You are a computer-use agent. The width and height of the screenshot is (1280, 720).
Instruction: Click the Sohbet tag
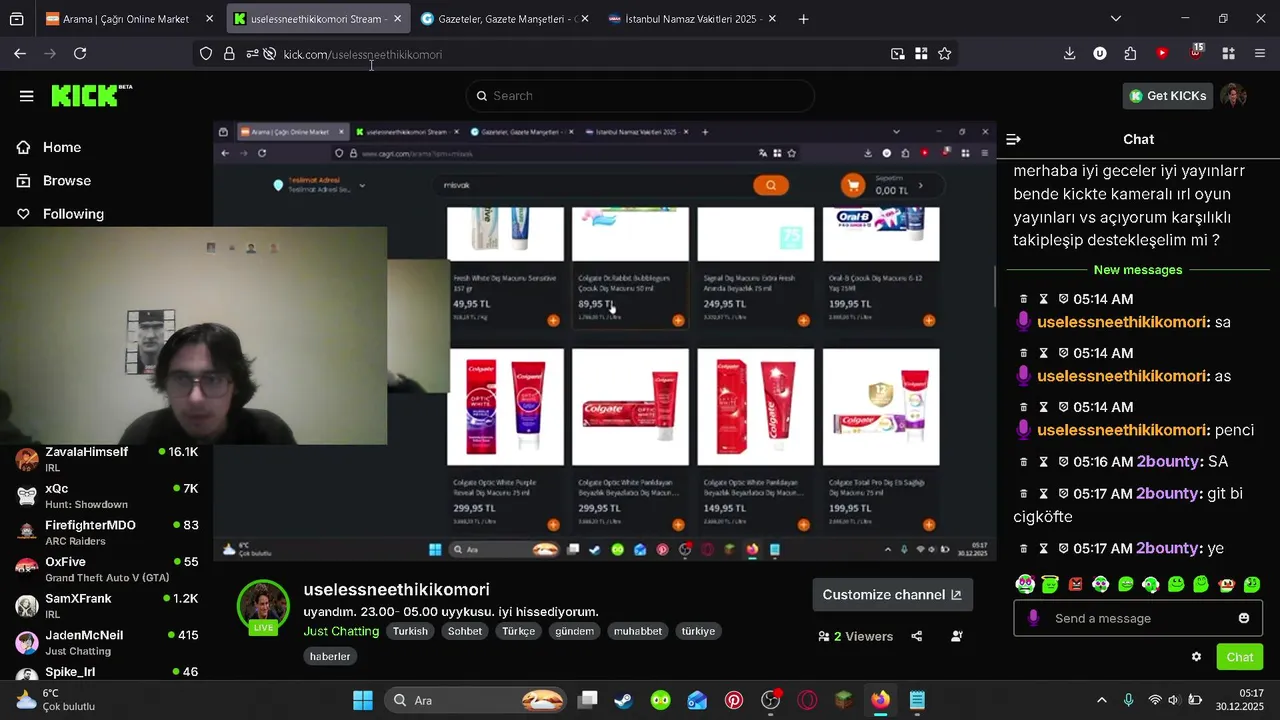[x=465, y=631]
